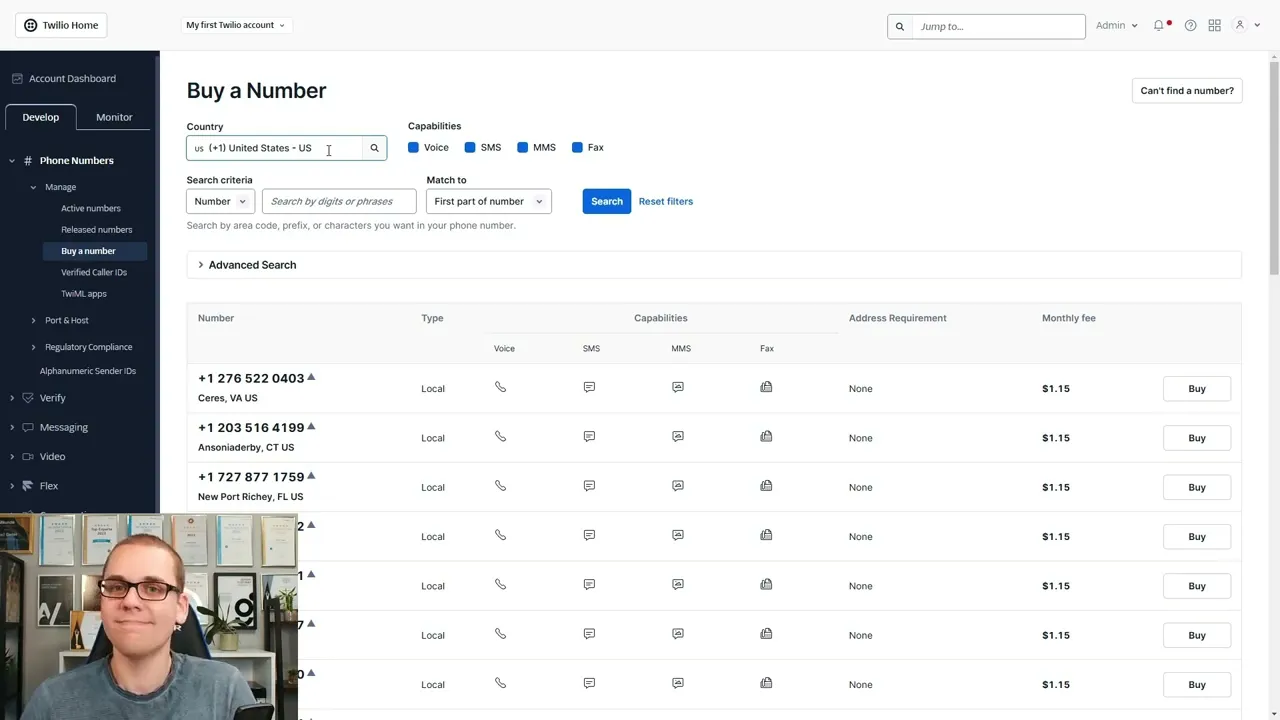Click the Country input field
This screenshot has width=1280, height=720.
coord(275,148)
